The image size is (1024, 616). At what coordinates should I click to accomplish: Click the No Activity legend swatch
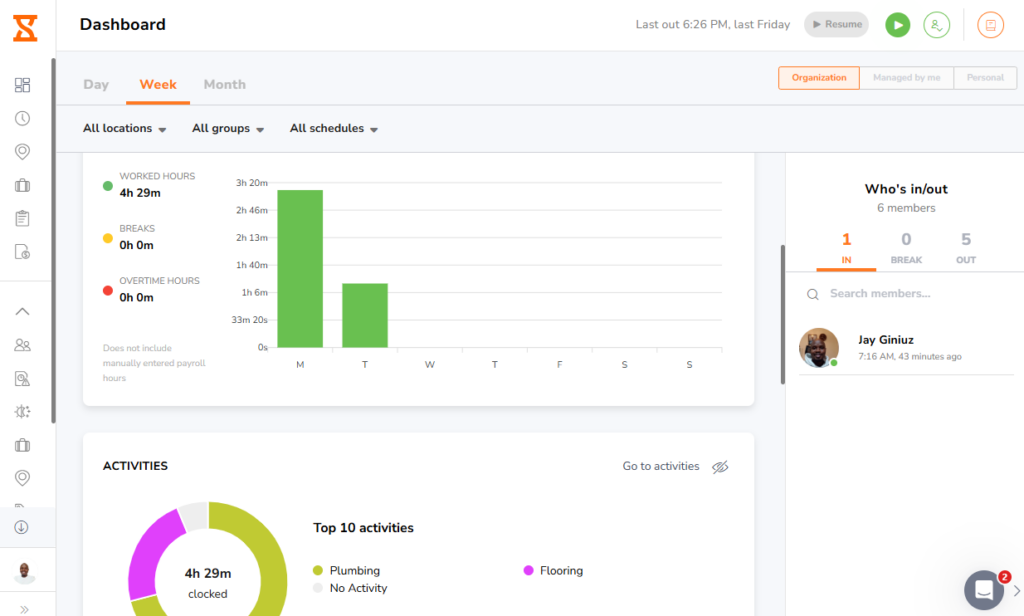click(318, 588)
